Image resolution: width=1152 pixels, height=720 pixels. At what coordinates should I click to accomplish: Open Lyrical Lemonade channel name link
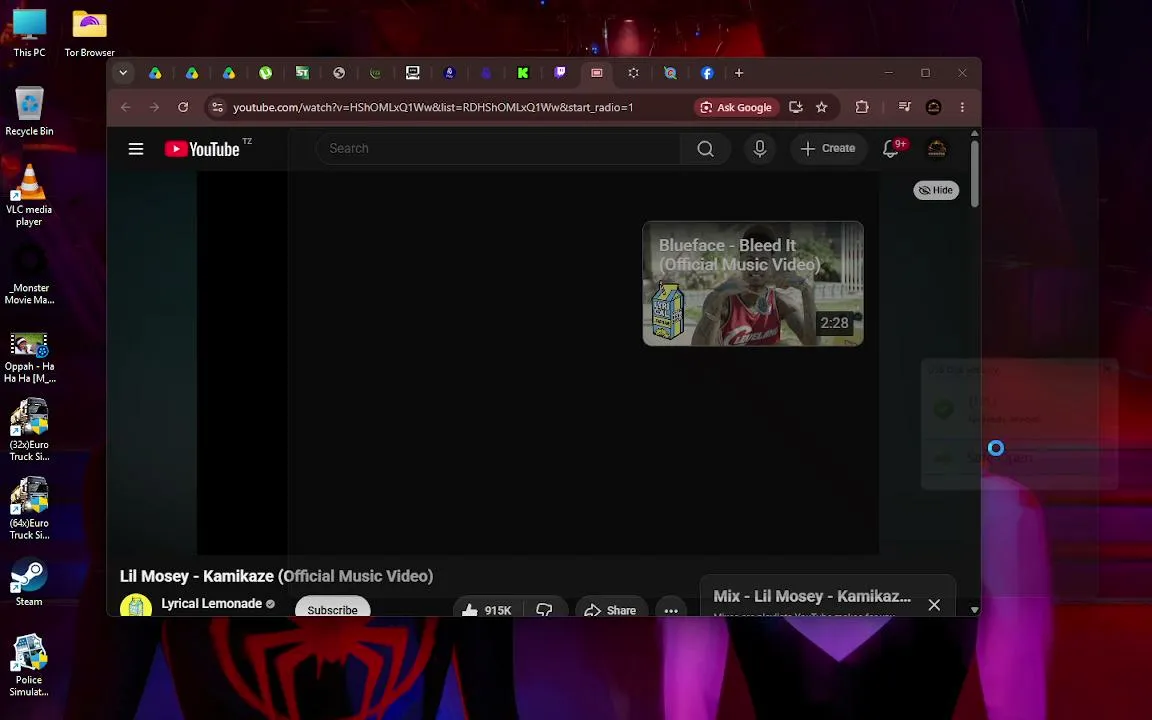tap(212, 603)
